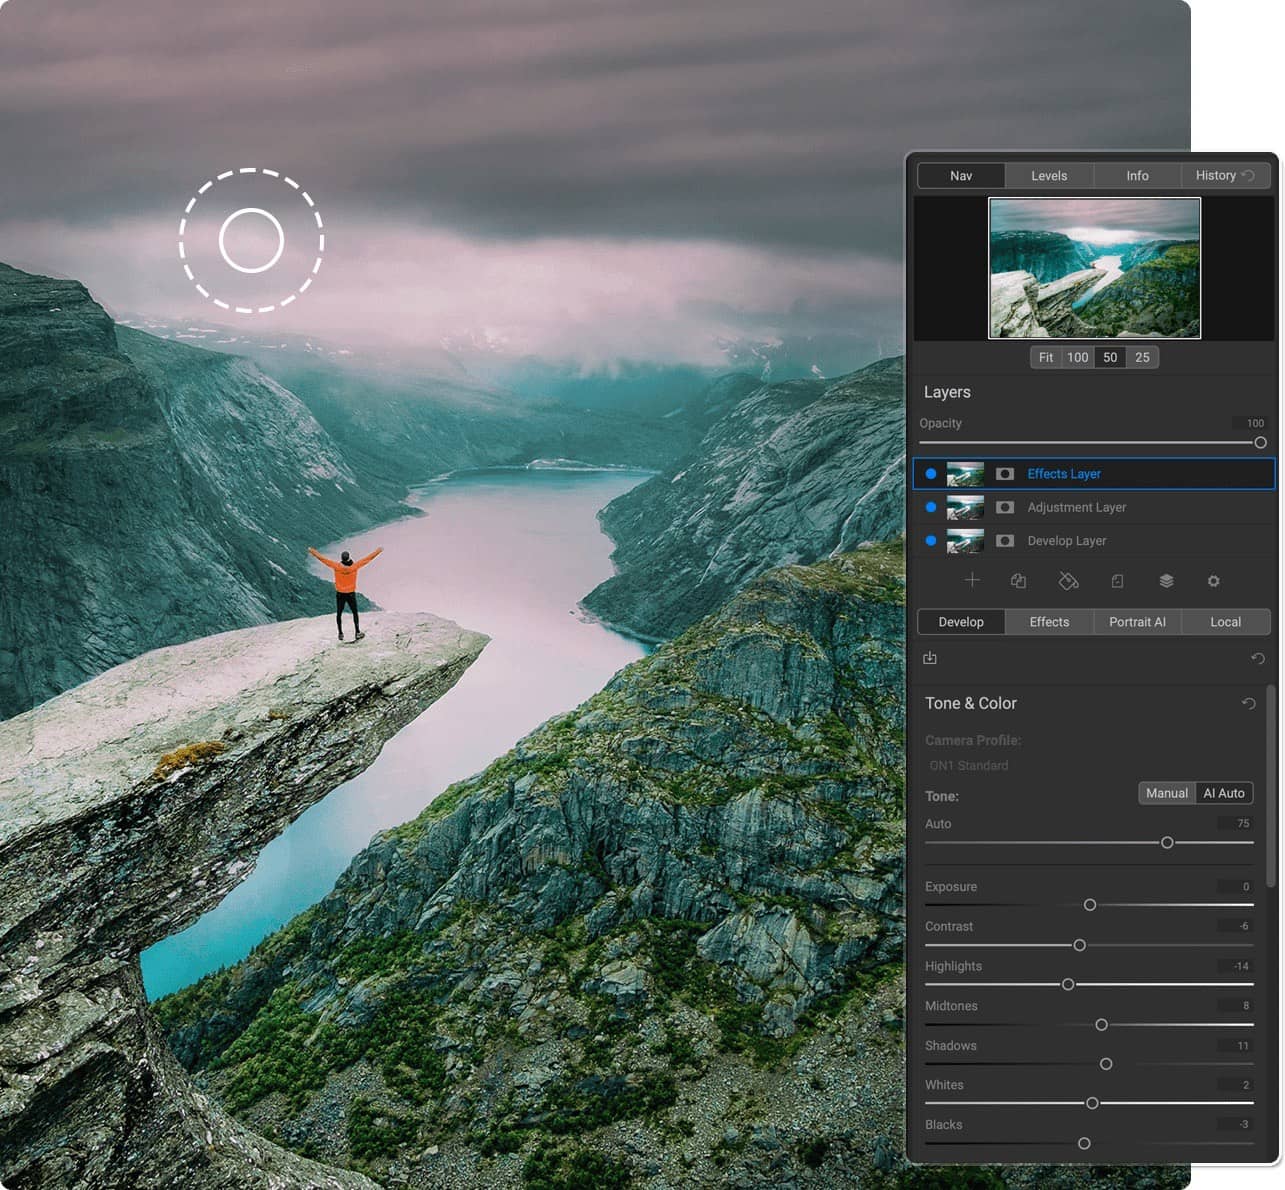This screenshot has height=1190, width=1285.
Task: Reset the Tone & Color section
Action: 1248,703
